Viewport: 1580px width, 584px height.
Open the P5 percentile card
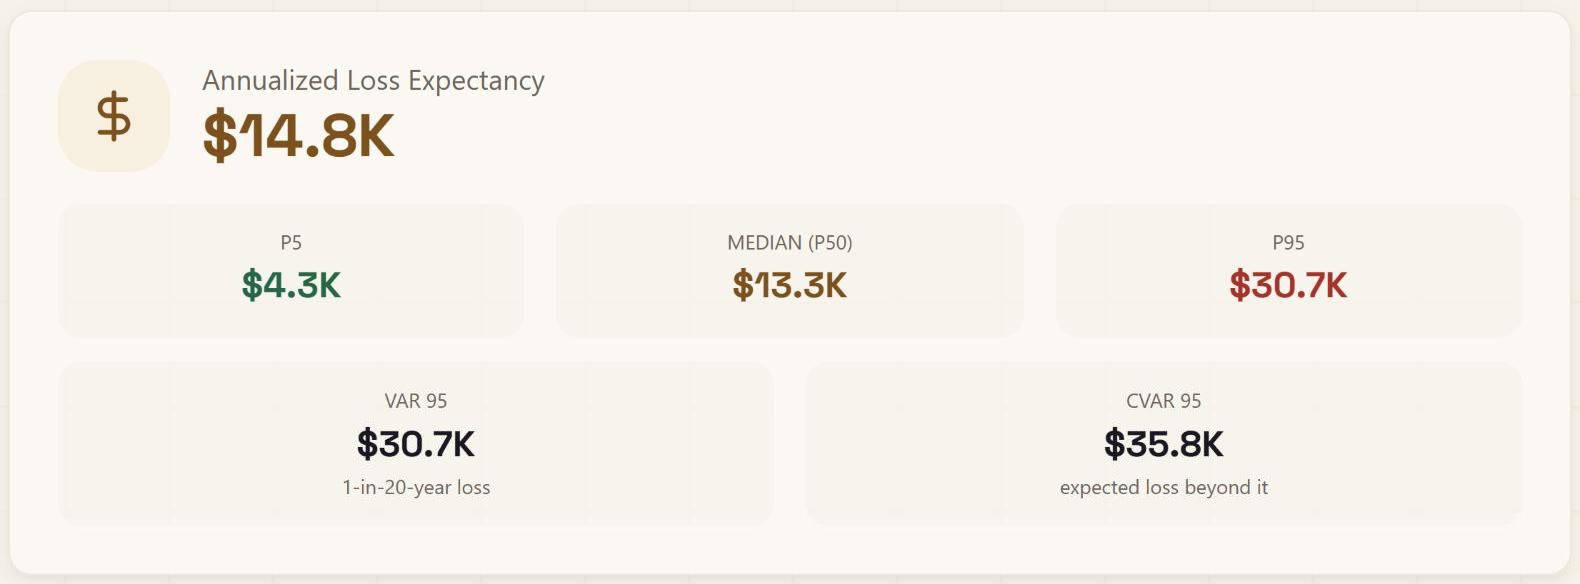pyautogui.click(x=291, y=271)
